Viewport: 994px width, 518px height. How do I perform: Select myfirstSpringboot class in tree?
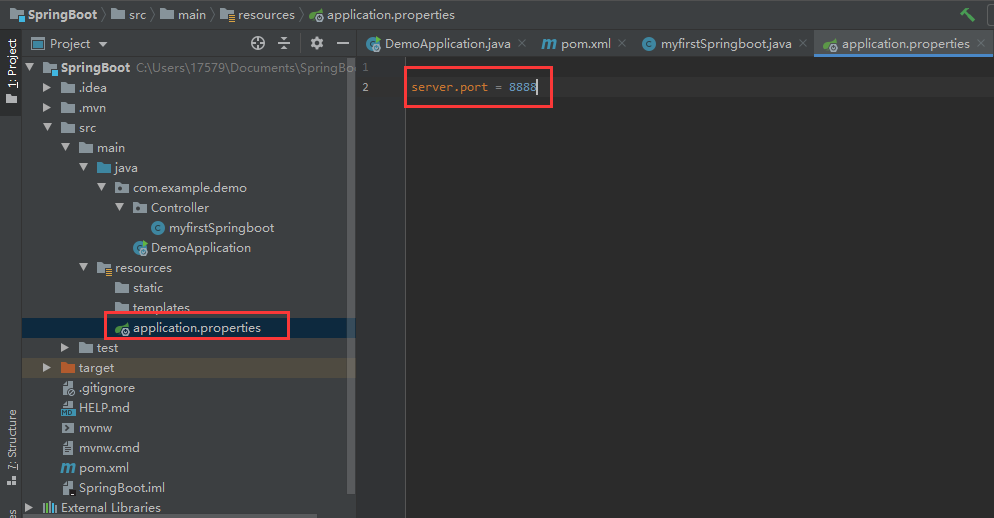point(221,228)
